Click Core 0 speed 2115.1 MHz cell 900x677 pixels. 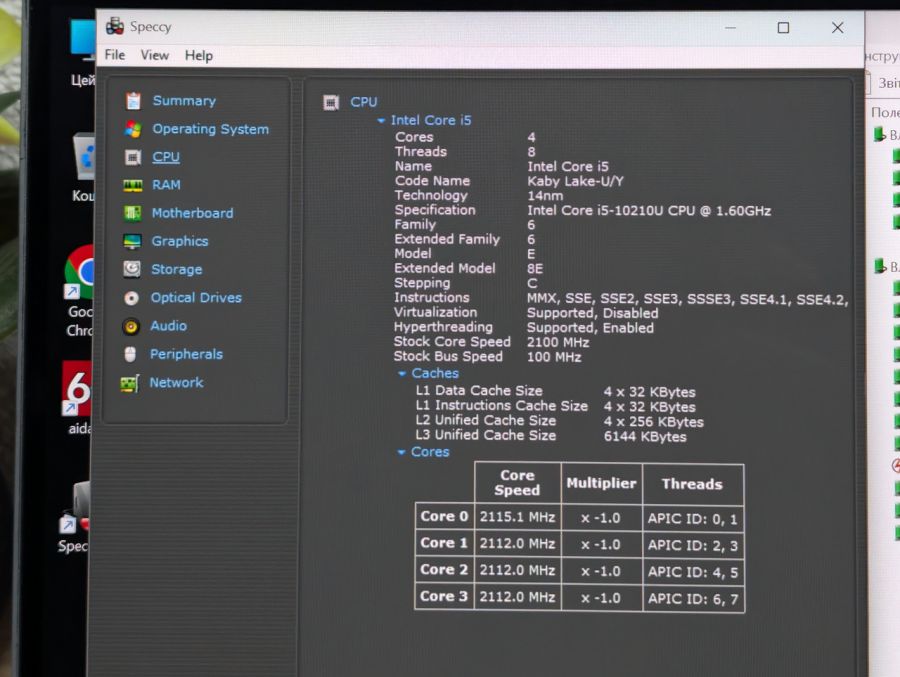pos(517,517)
